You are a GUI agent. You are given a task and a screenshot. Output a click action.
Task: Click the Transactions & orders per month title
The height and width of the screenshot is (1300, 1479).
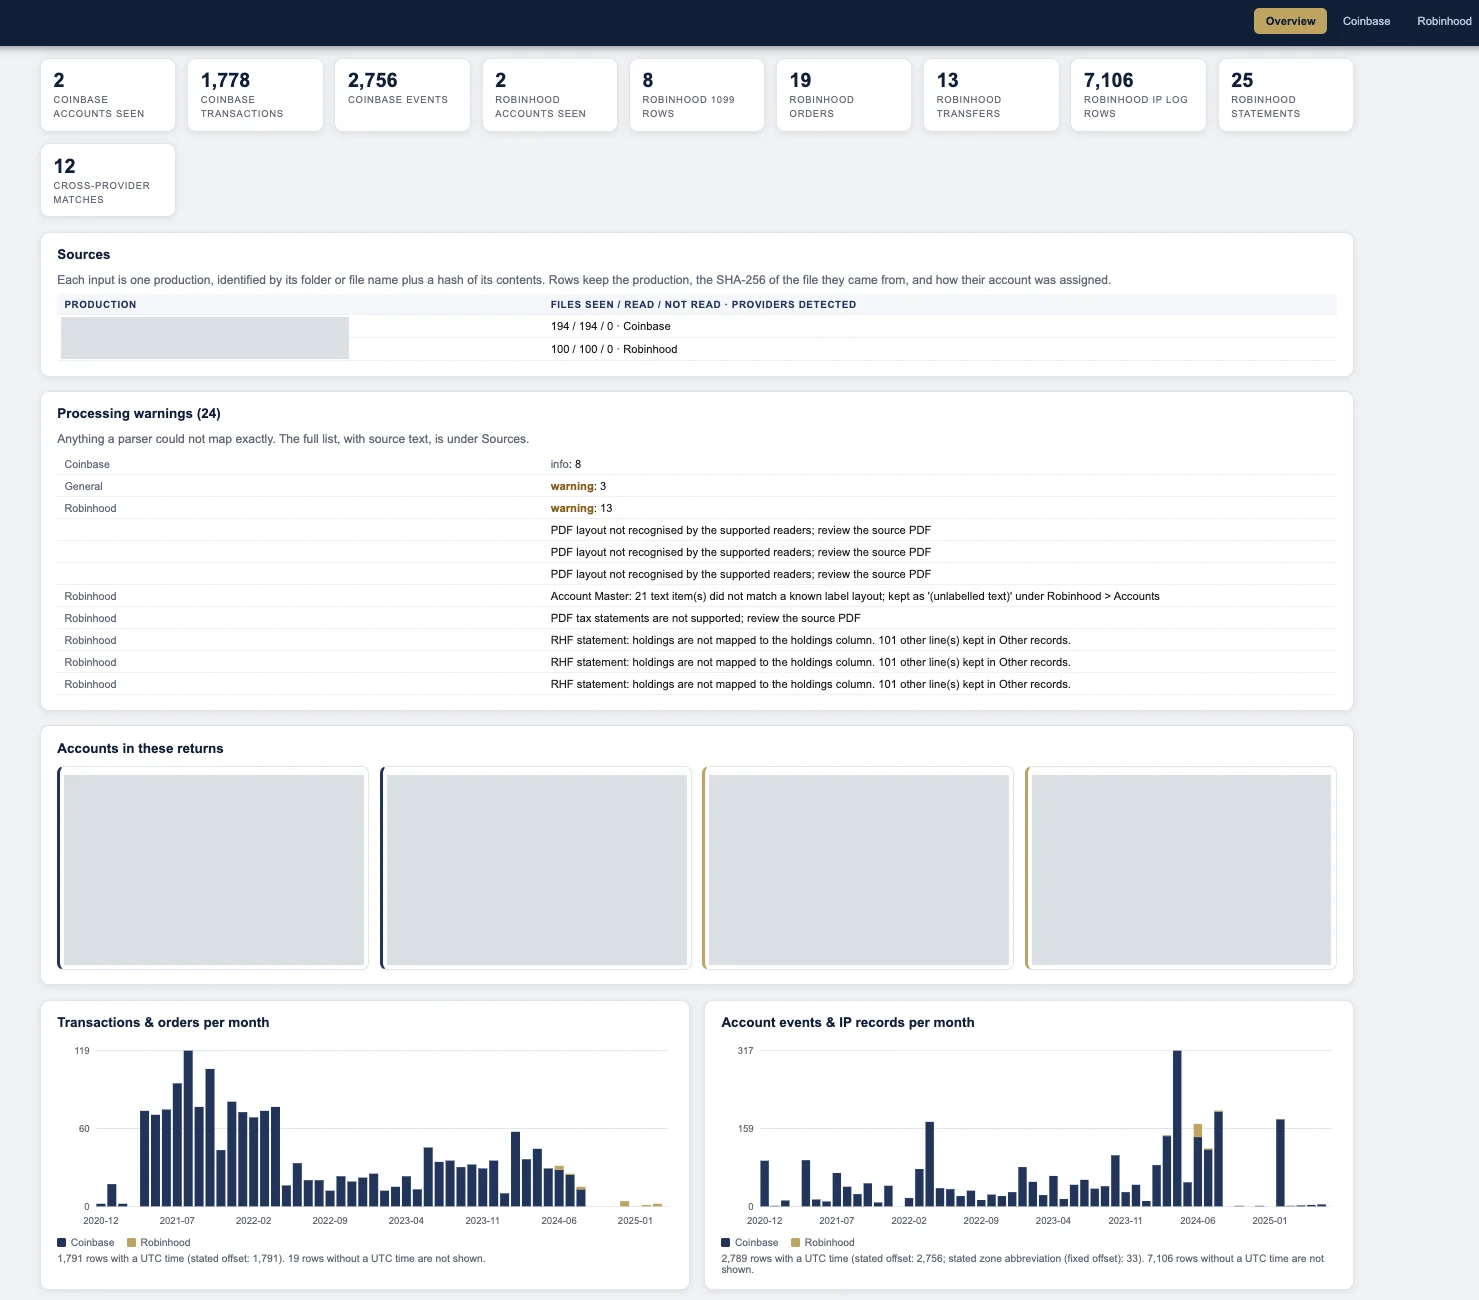[x=163, y=1023]
